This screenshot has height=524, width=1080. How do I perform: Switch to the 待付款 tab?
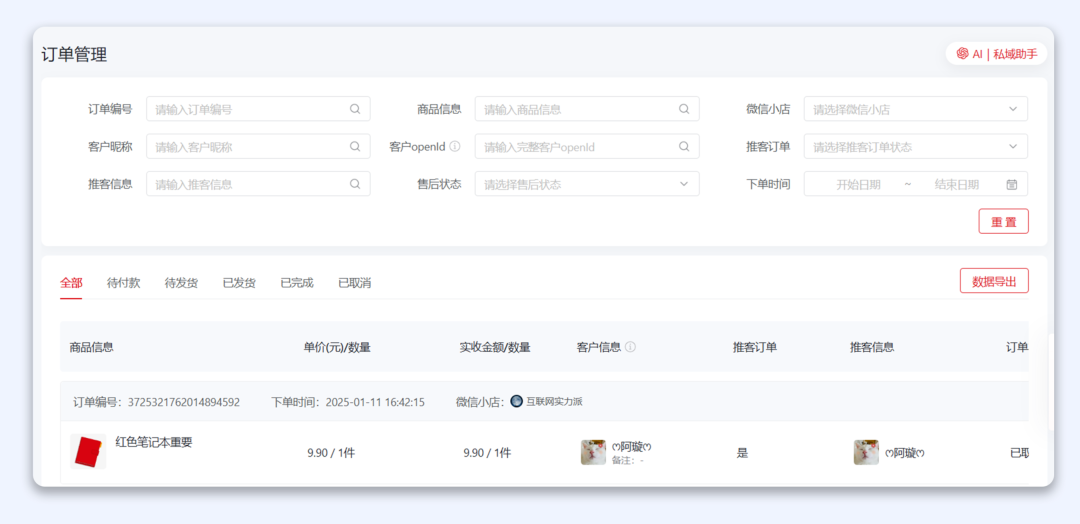click(x=124, y=283)
